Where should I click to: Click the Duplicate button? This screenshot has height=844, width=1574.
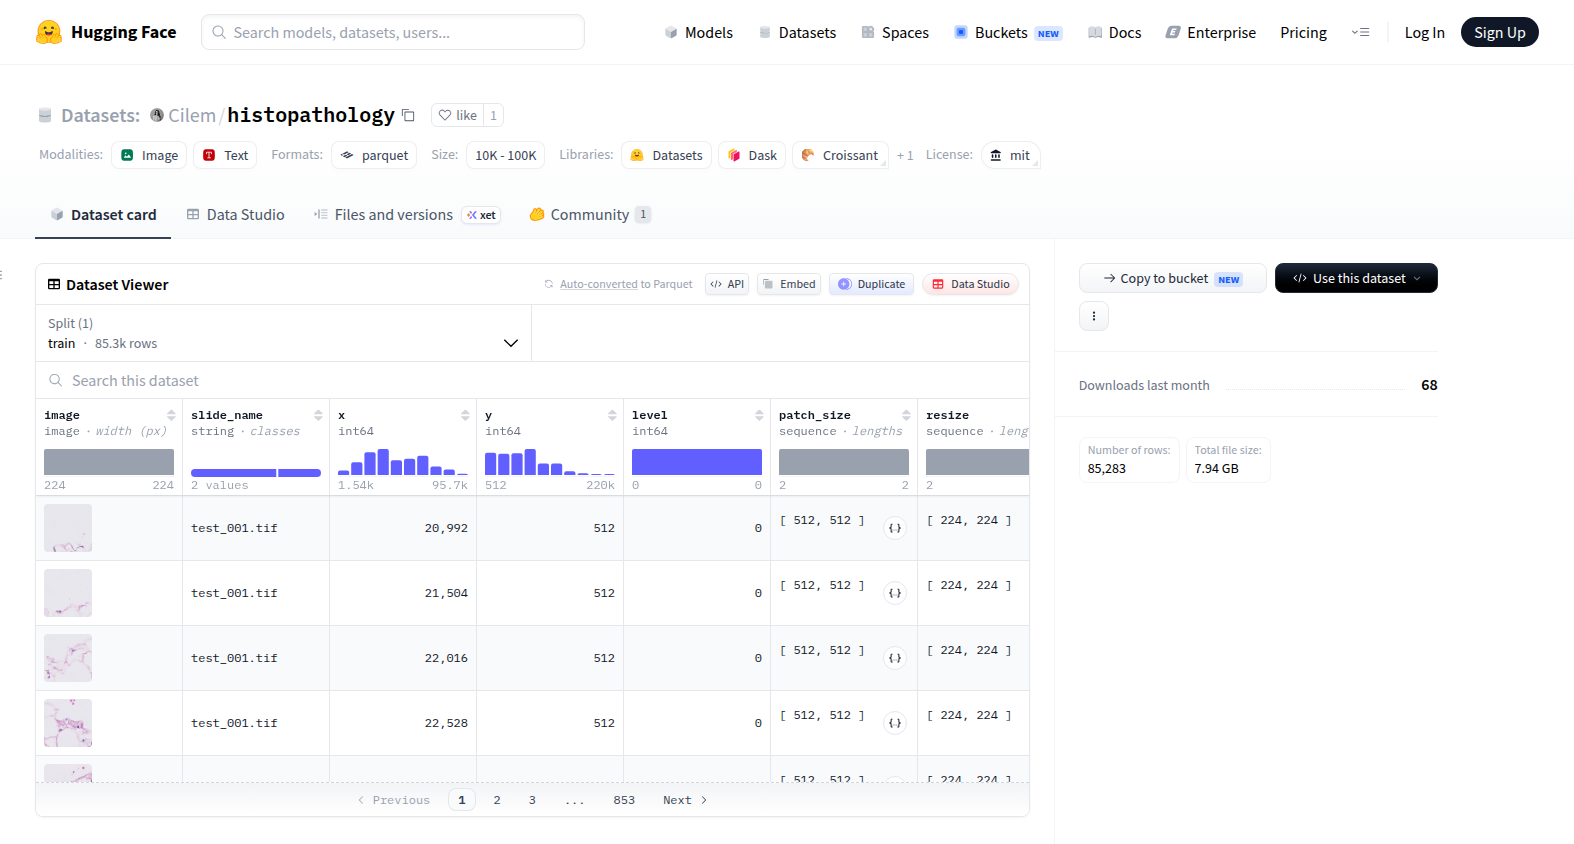click(x=871, y=284)
